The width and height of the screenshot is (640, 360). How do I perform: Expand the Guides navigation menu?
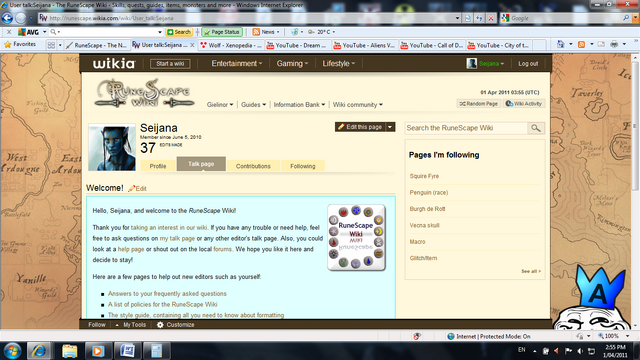(x=253, y=104)
